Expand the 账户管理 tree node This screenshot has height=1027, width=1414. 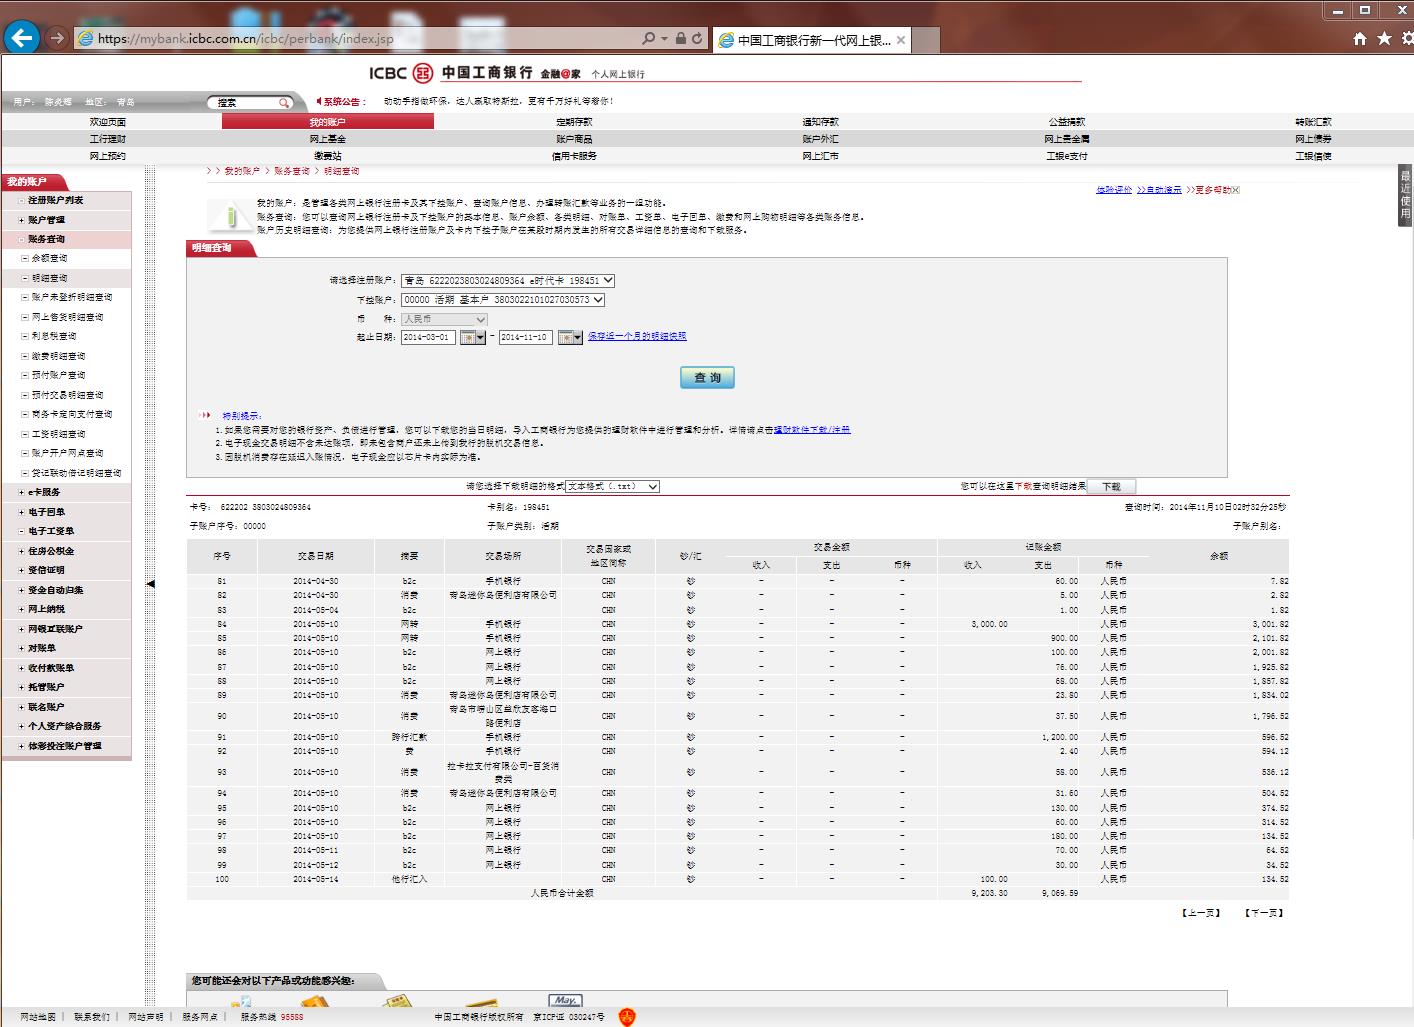coord(22,220)
